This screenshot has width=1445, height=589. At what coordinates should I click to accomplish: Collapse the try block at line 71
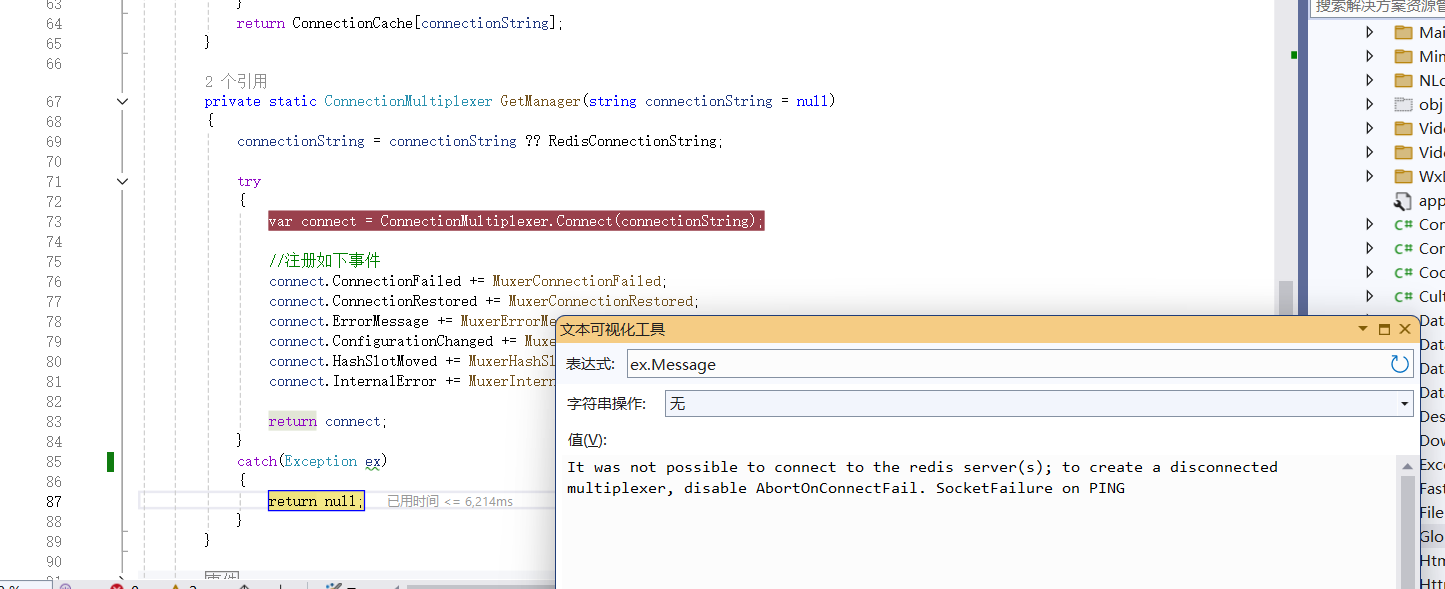pyautogui.click(x=122, y=181)
